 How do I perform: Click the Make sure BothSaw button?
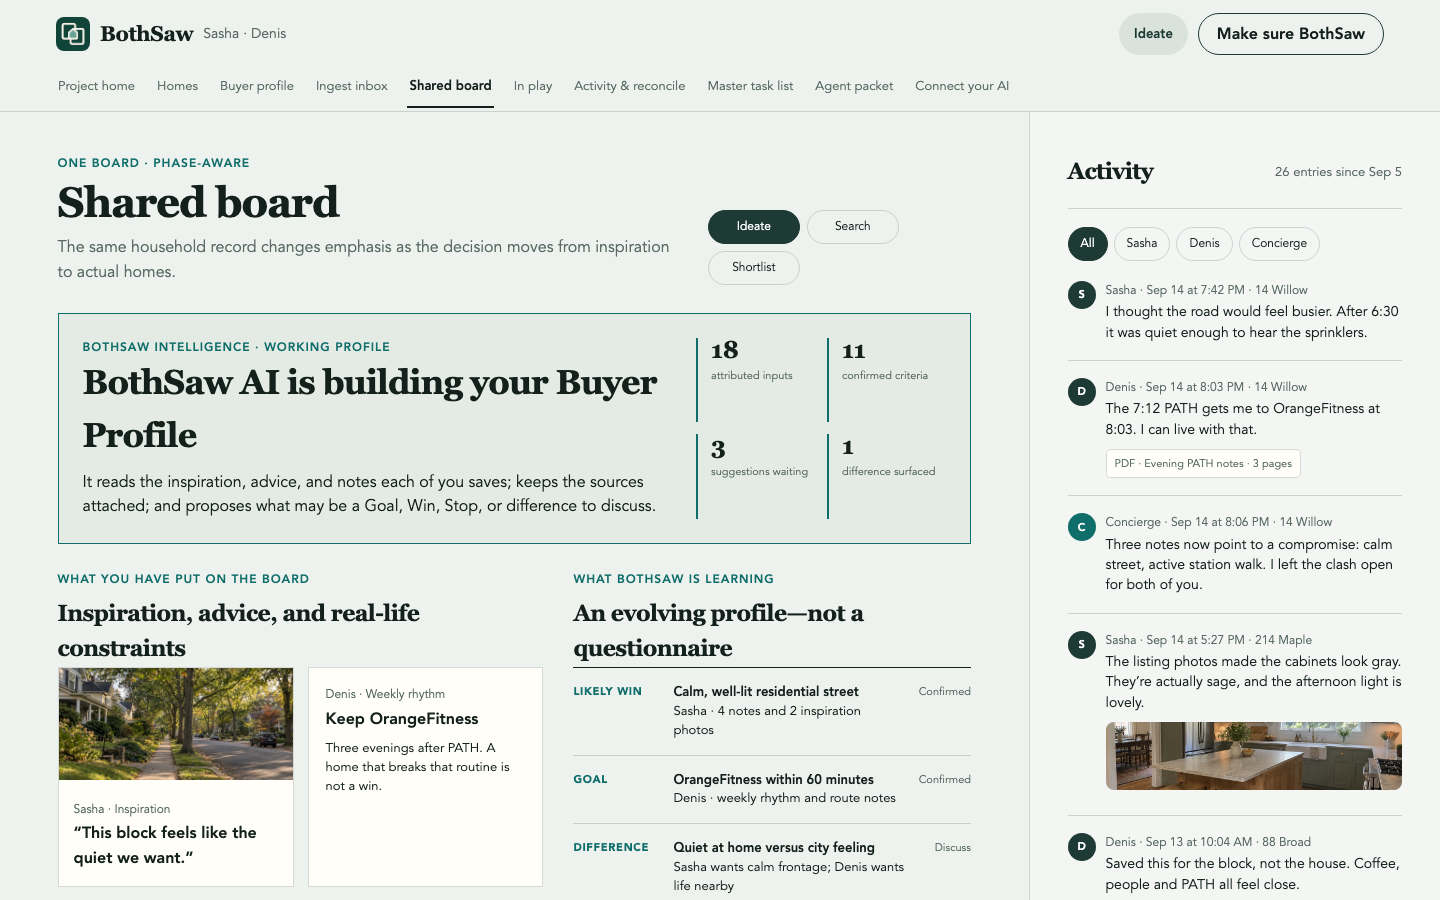point(1291,34)
